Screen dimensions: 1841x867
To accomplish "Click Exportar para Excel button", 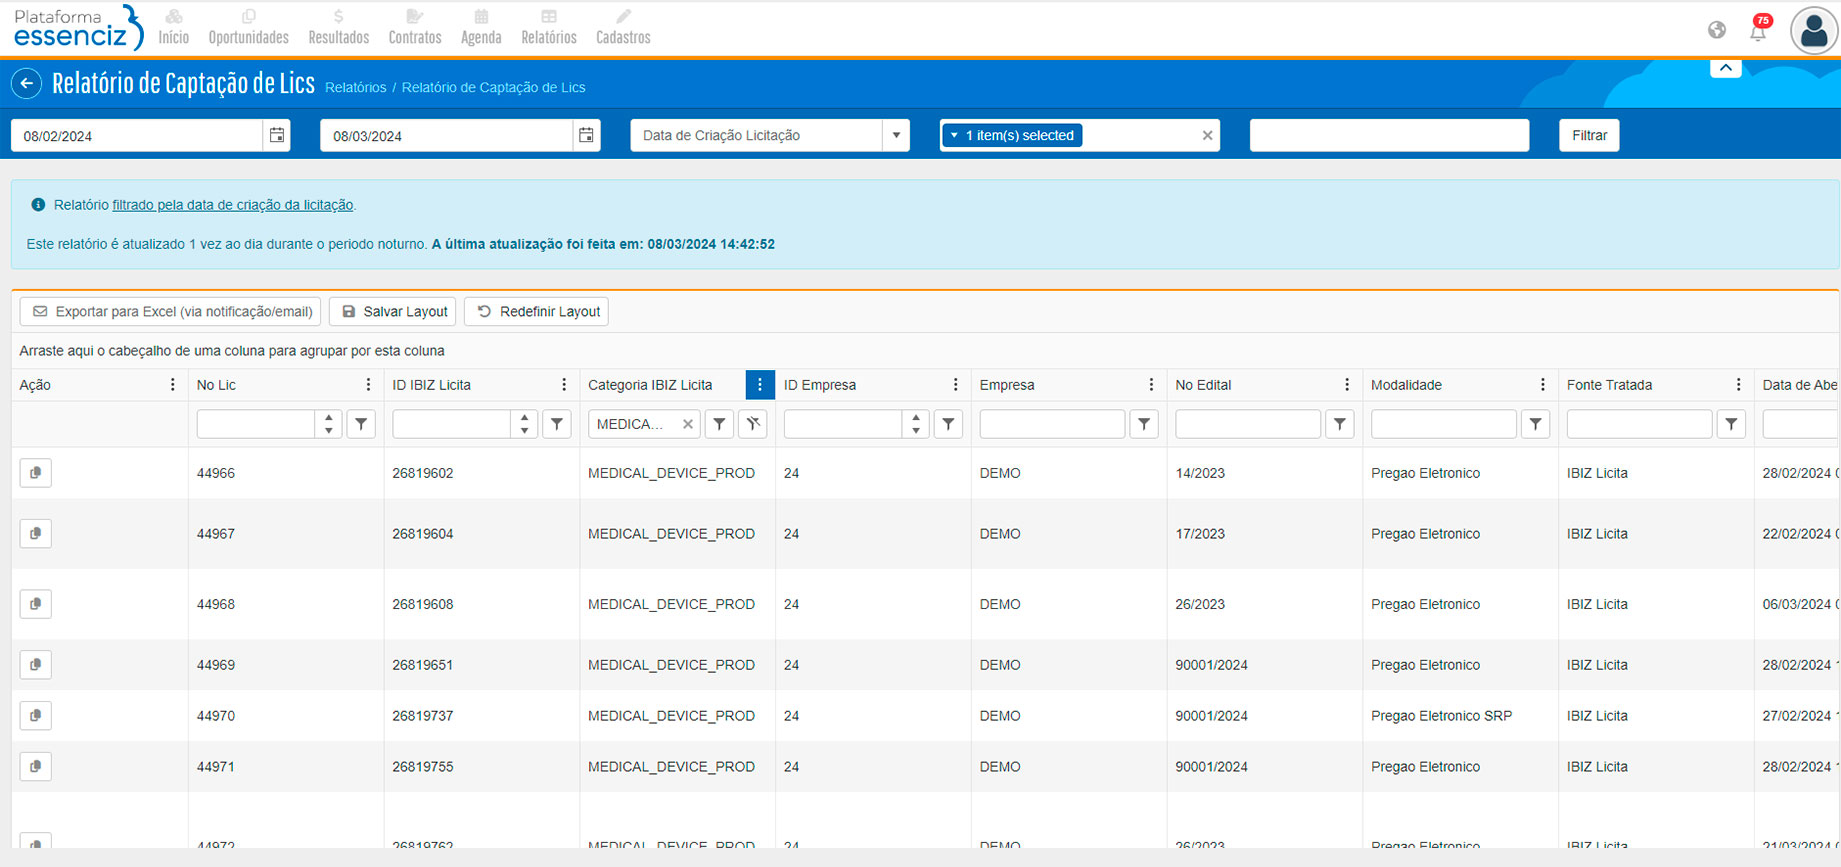I will [x=170, y=311].
